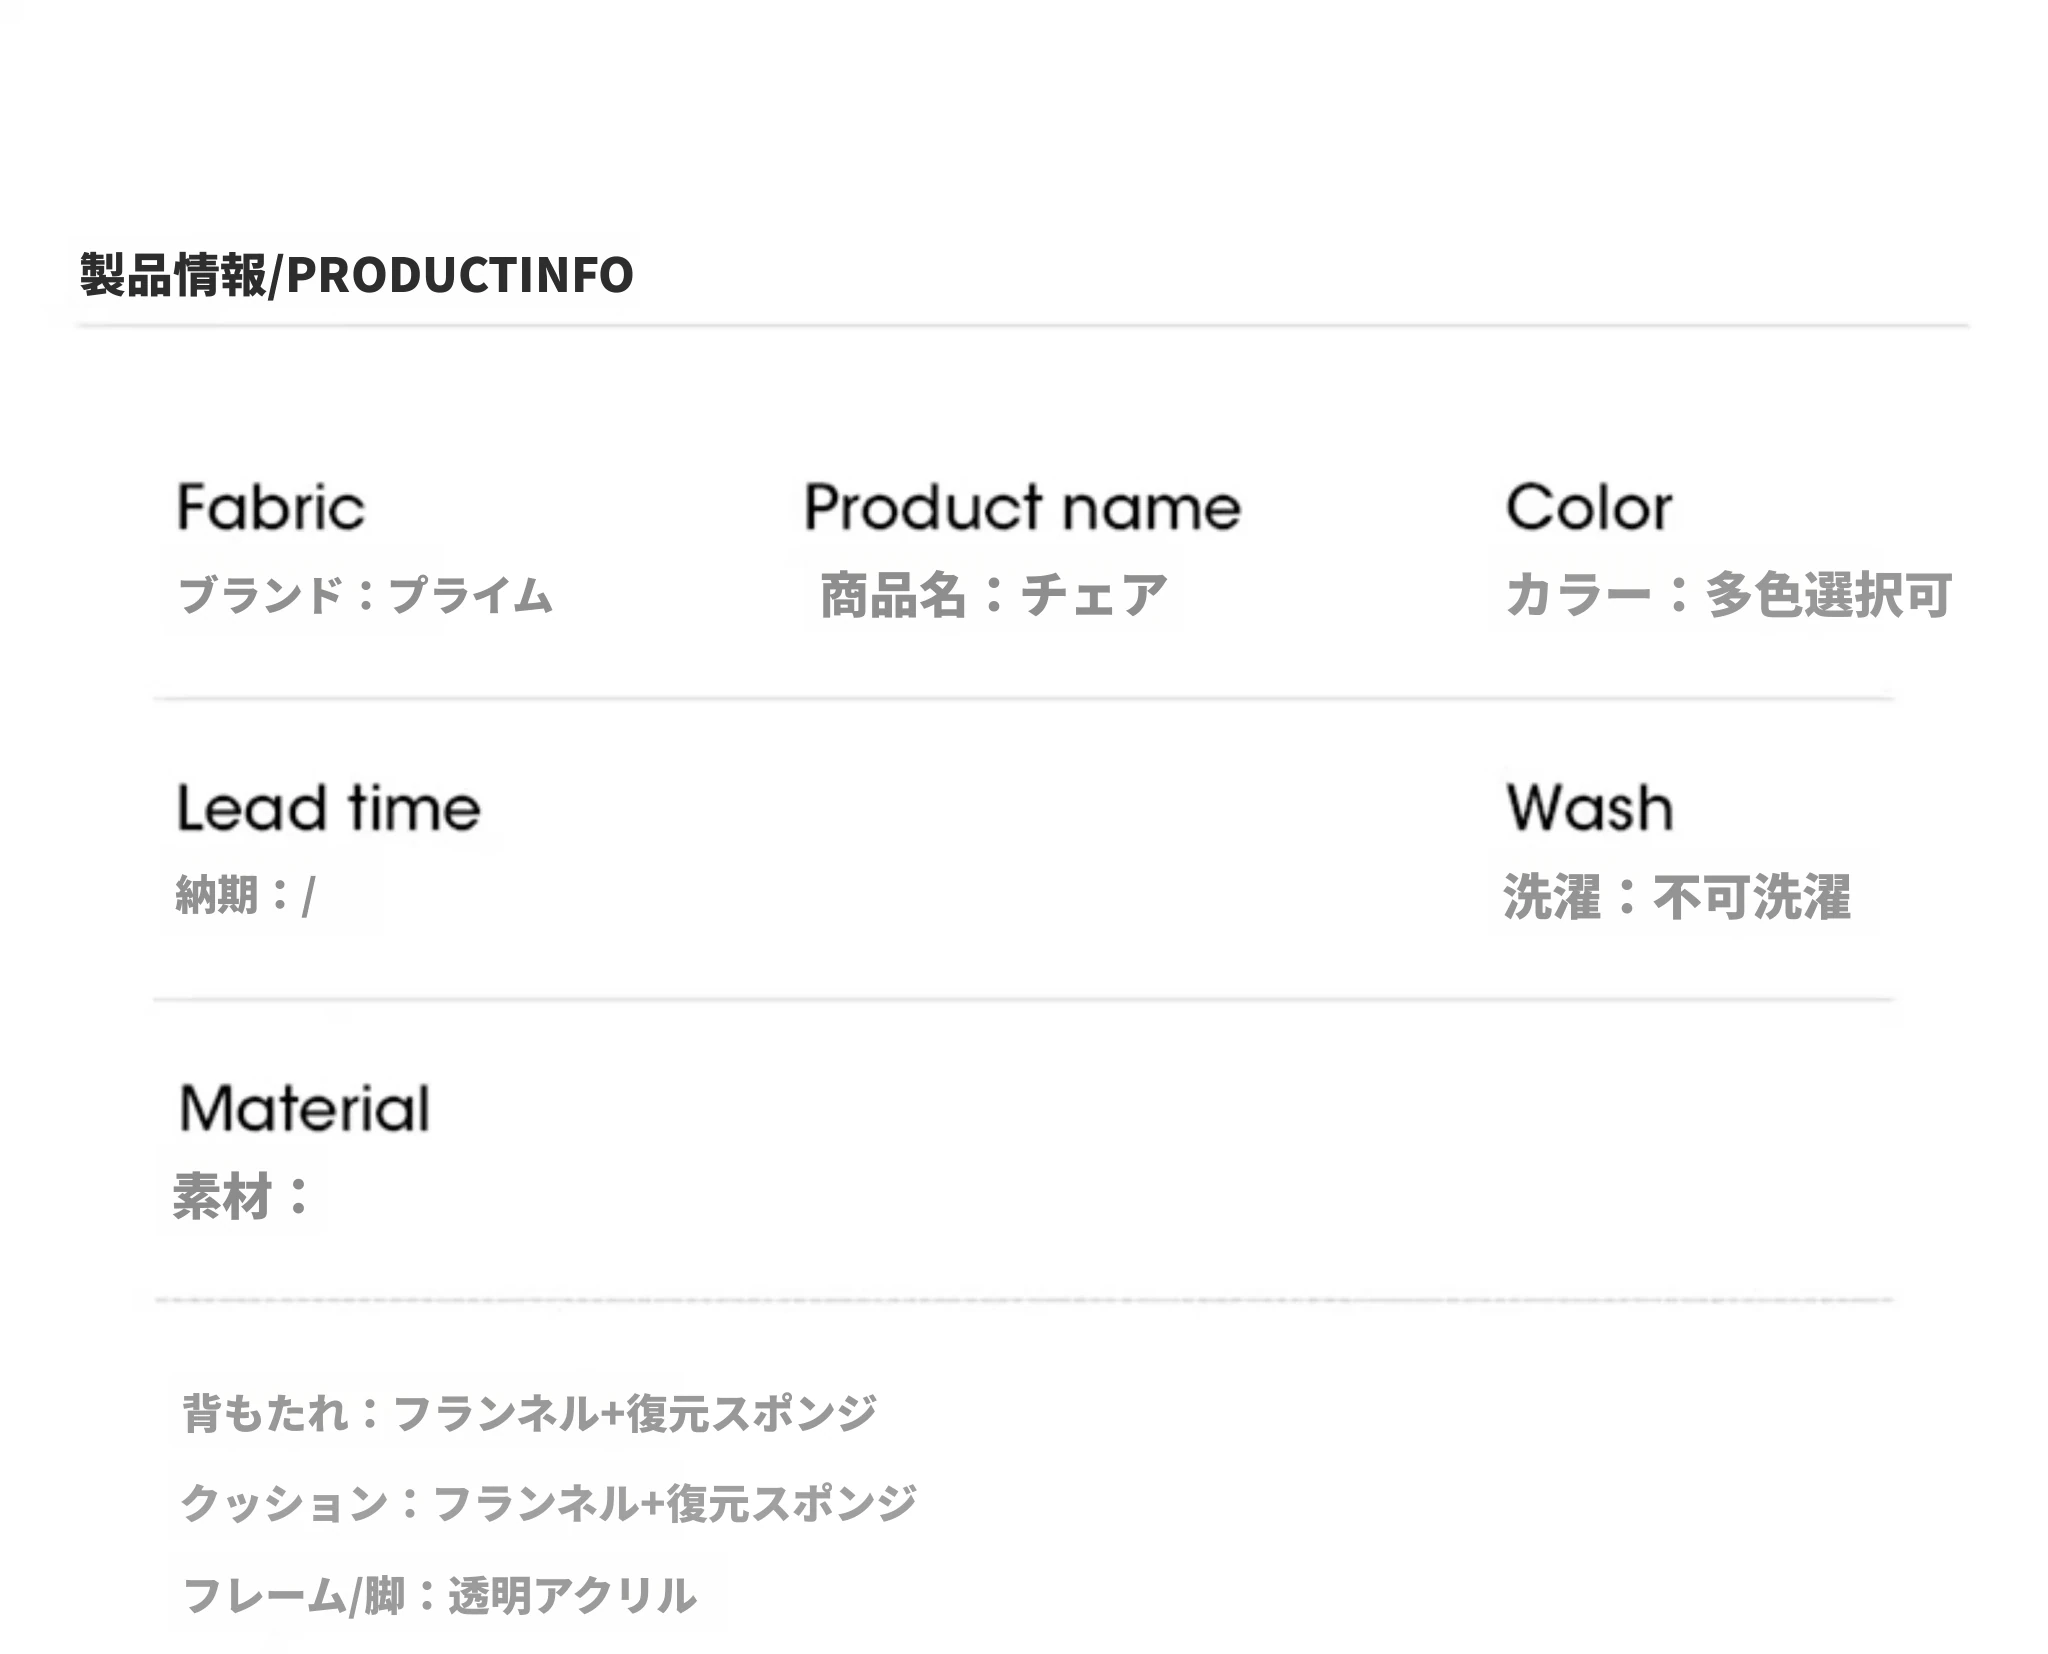Image resolution: width=2048 pixels, height=1654 pixels.
Task: Click the Product name label
Action: 1022,507
